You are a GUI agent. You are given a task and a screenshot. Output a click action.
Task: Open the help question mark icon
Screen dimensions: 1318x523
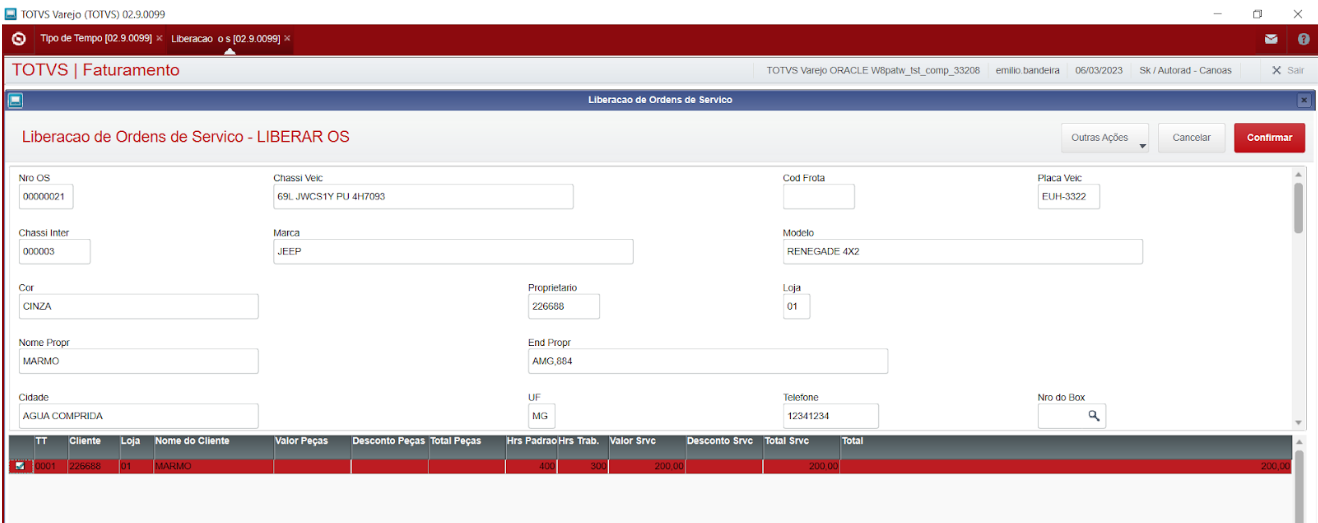(1304, 39)
